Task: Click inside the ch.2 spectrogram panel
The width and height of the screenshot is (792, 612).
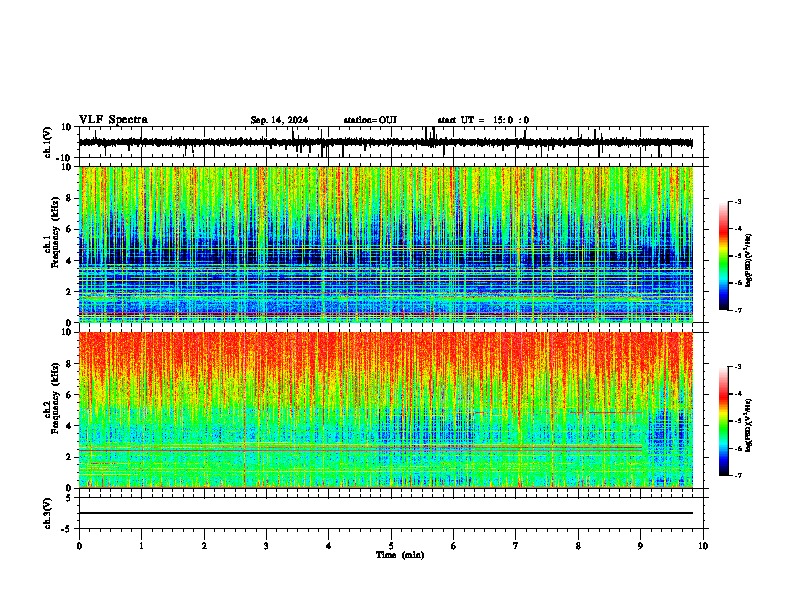Action: 386,410
